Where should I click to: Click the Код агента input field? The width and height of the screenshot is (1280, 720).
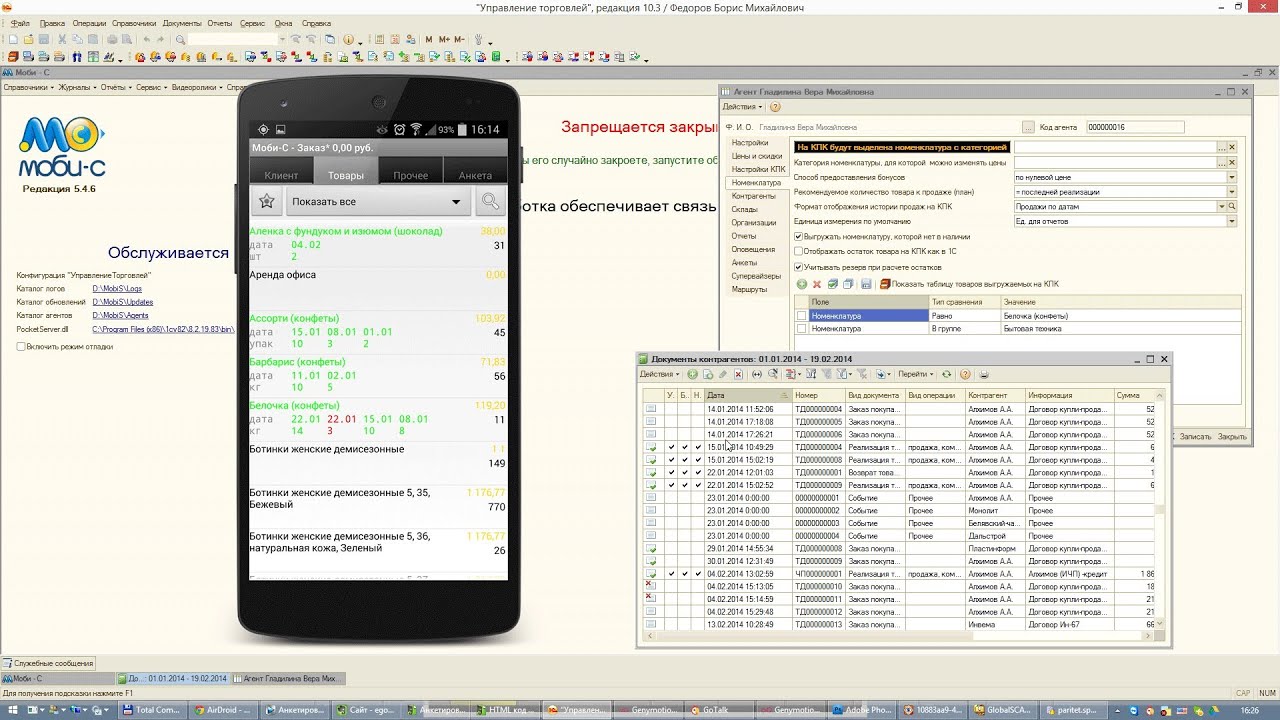1135,127
